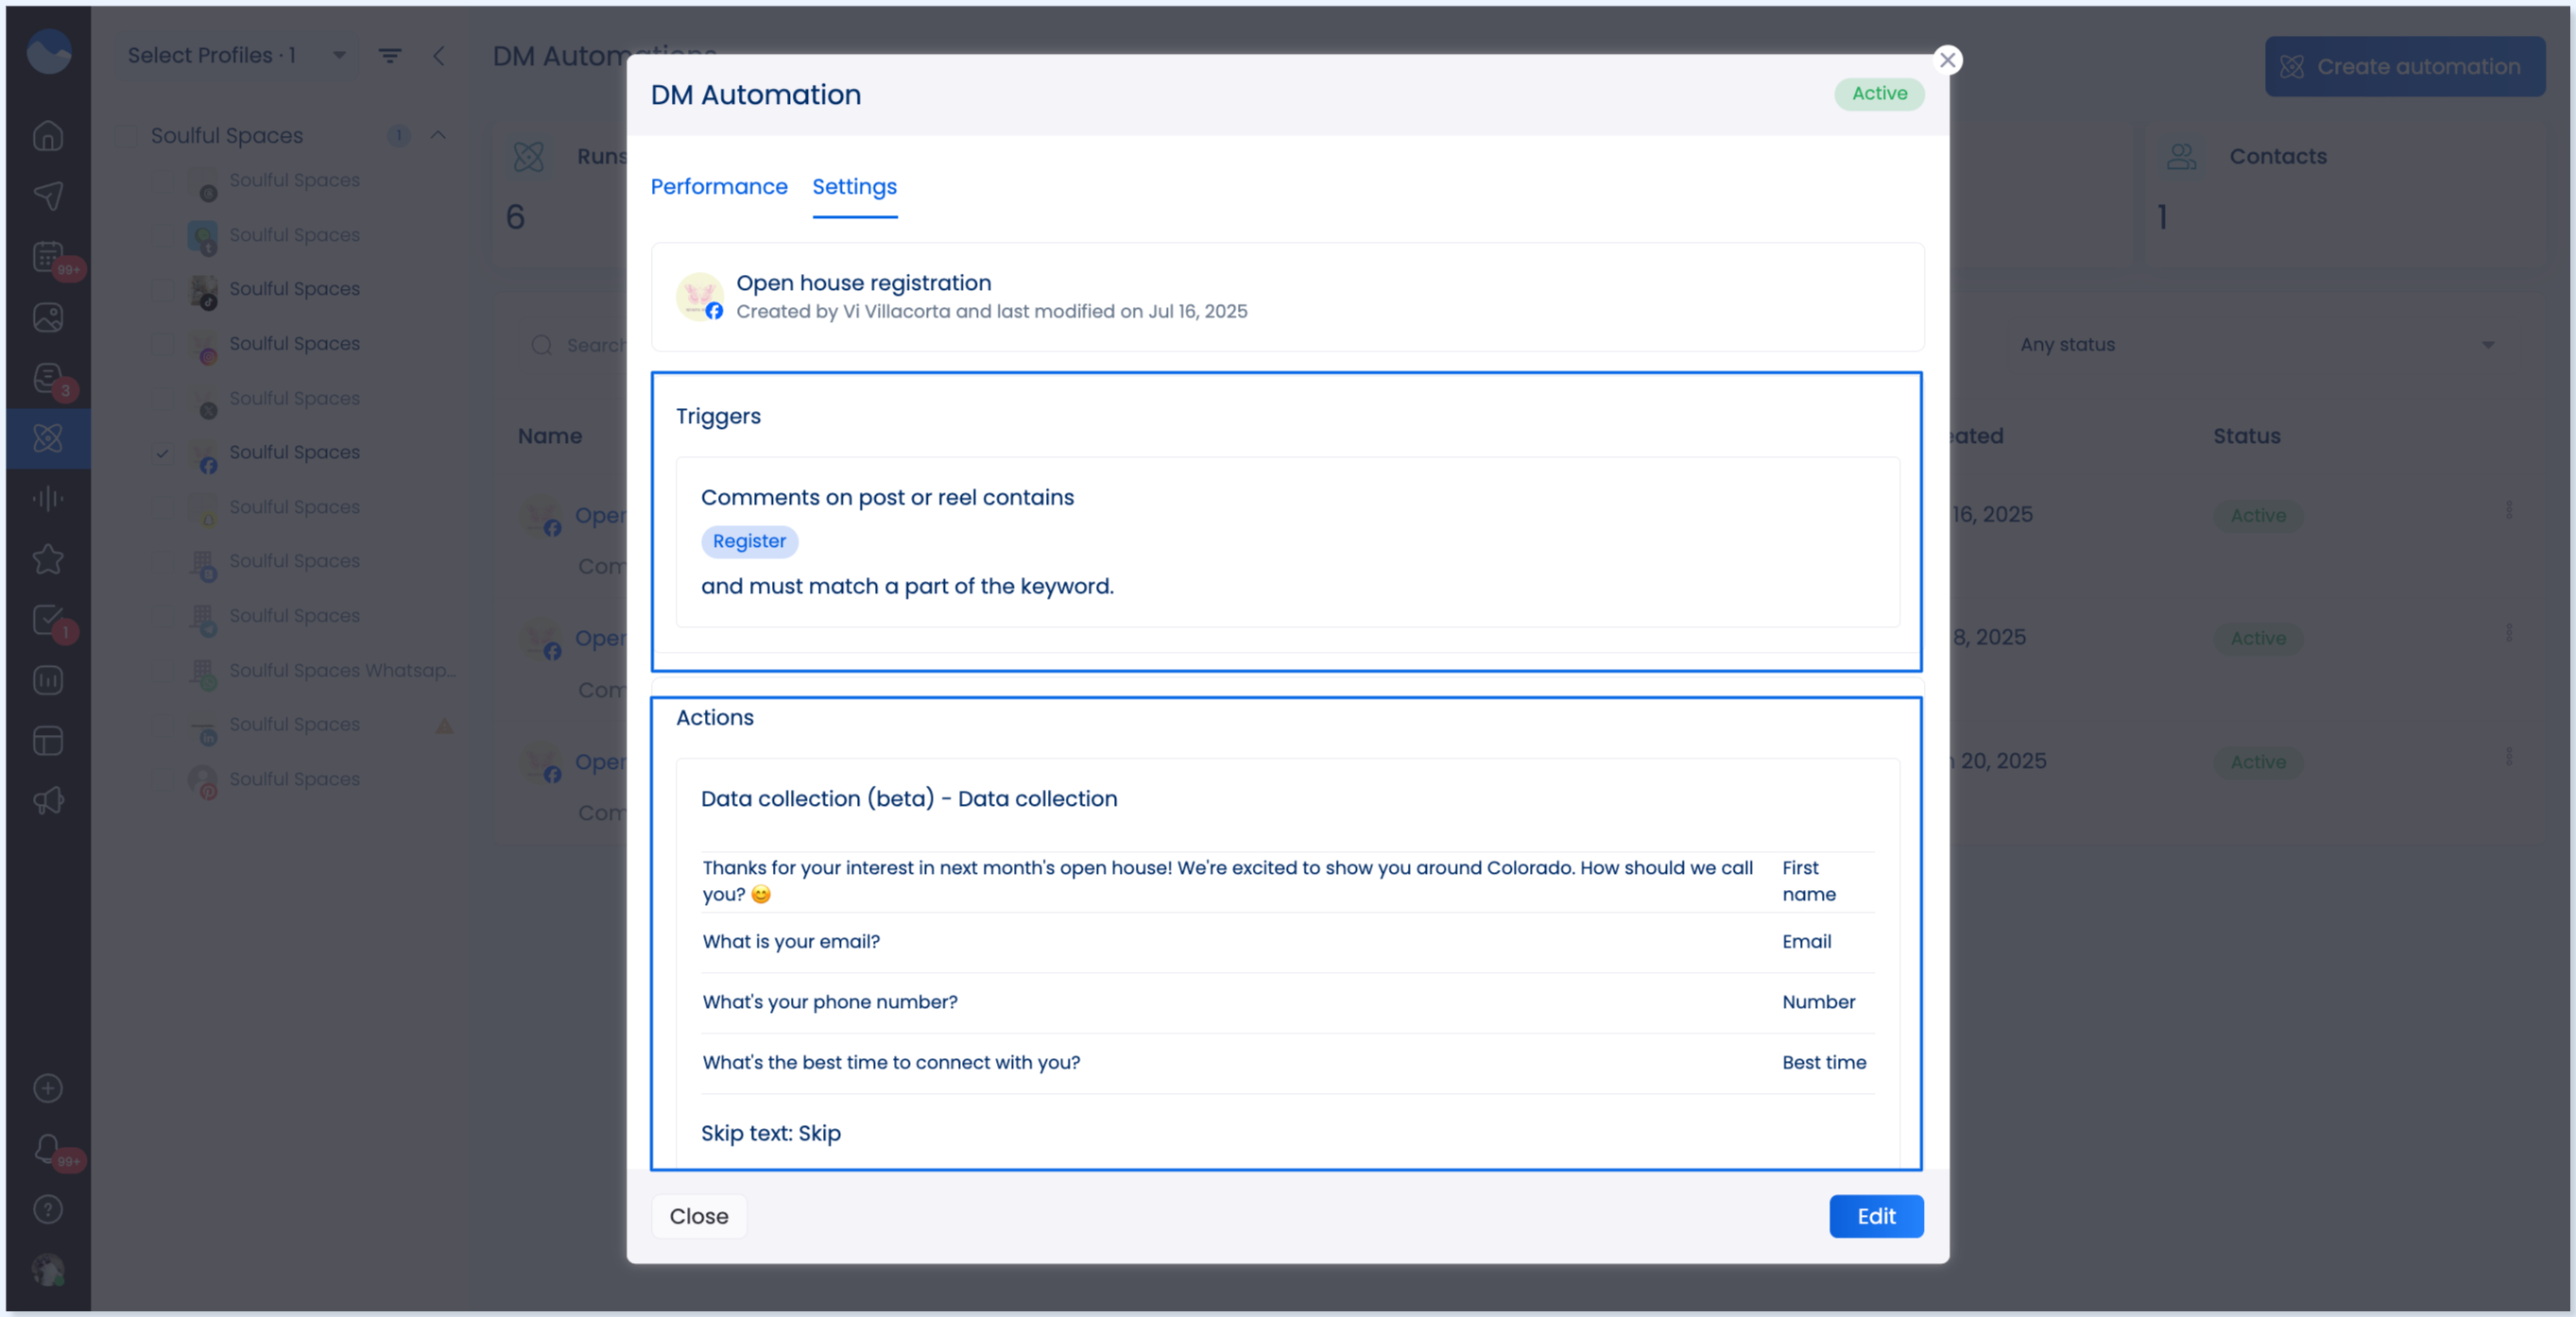Screen dimensions: 2576x1317
Task: Click the Open house registration profile avatar
Action: tap(699, 297)
